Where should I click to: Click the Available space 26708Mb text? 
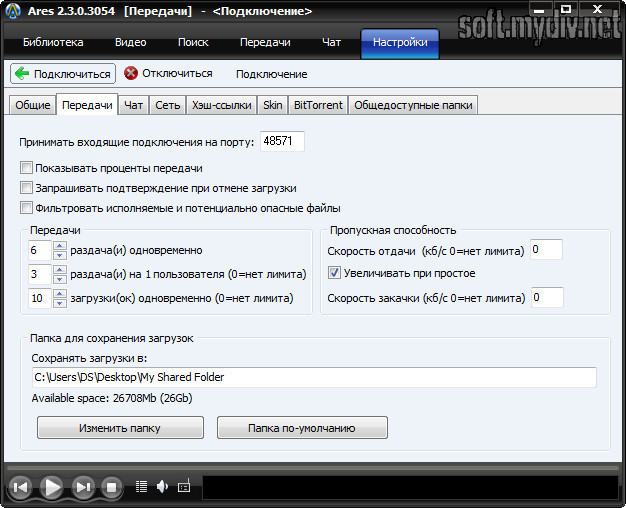click(112, 398)
